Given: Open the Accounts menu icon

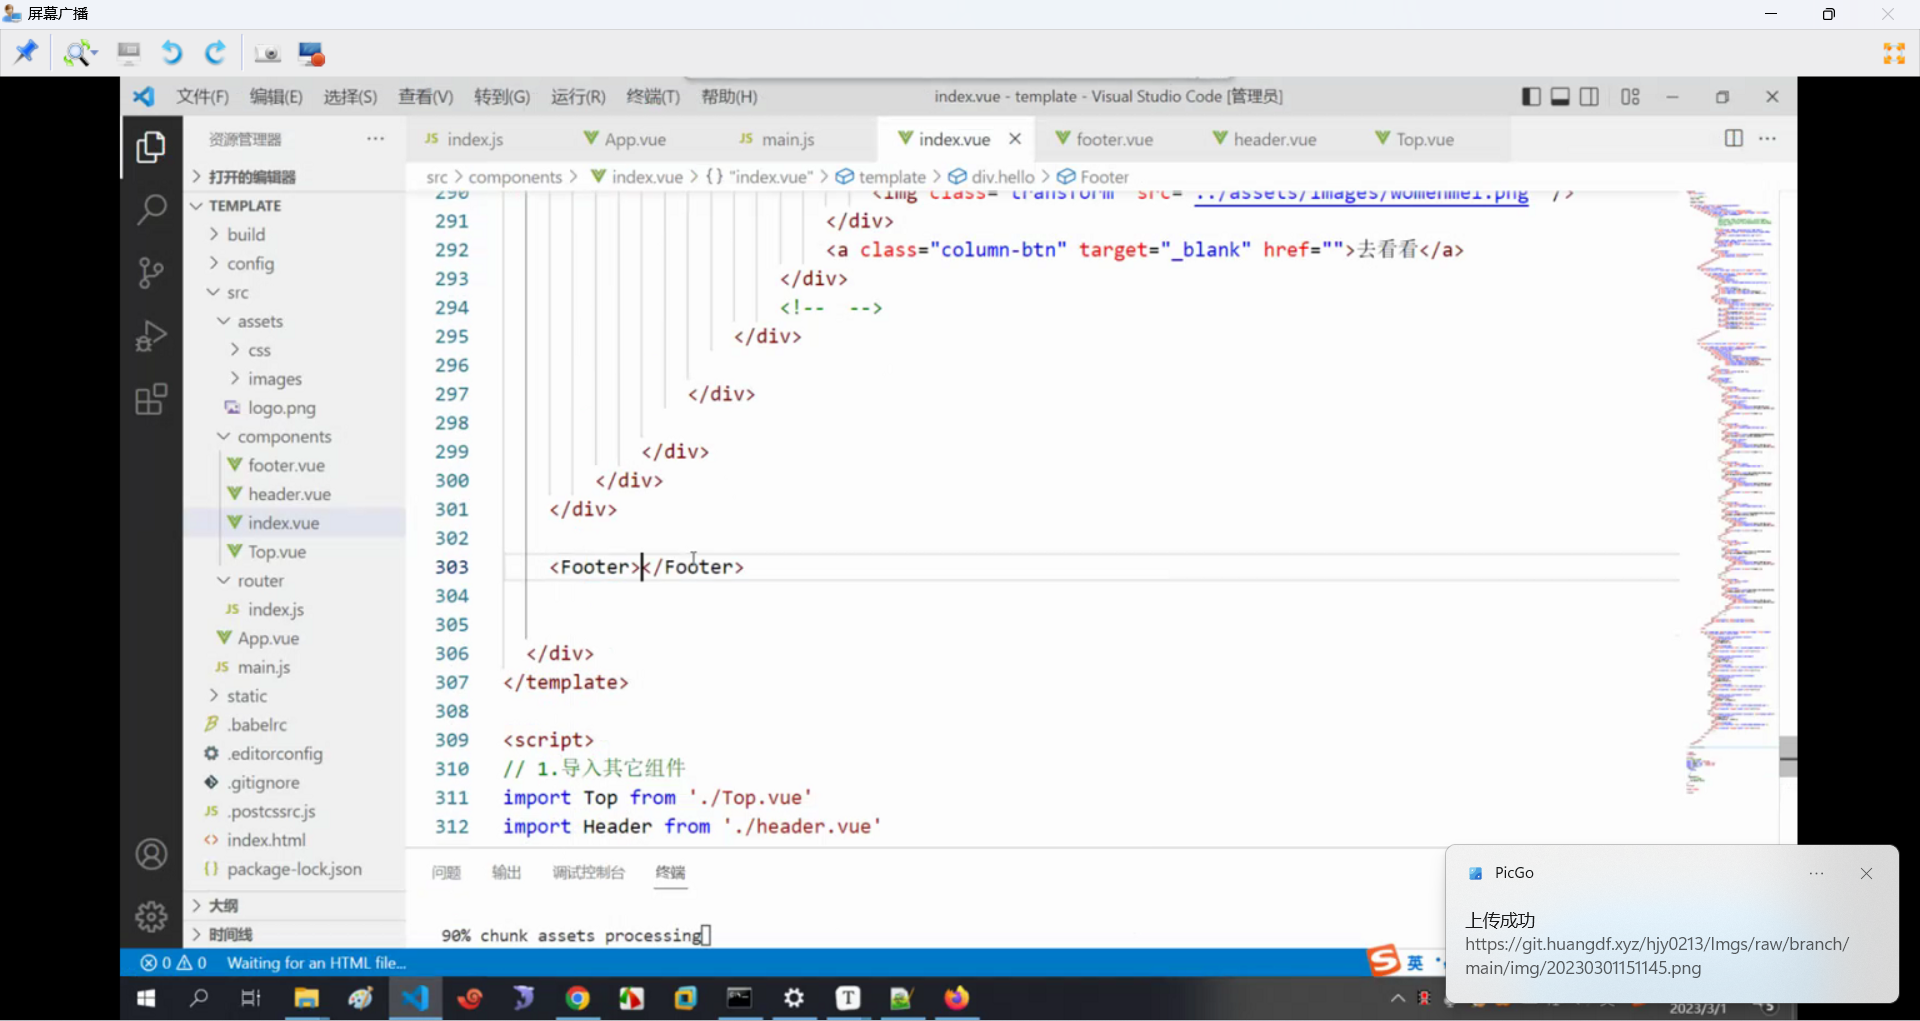Looking at the screenshot, I should pyautogui.click(x=151, y=855).
